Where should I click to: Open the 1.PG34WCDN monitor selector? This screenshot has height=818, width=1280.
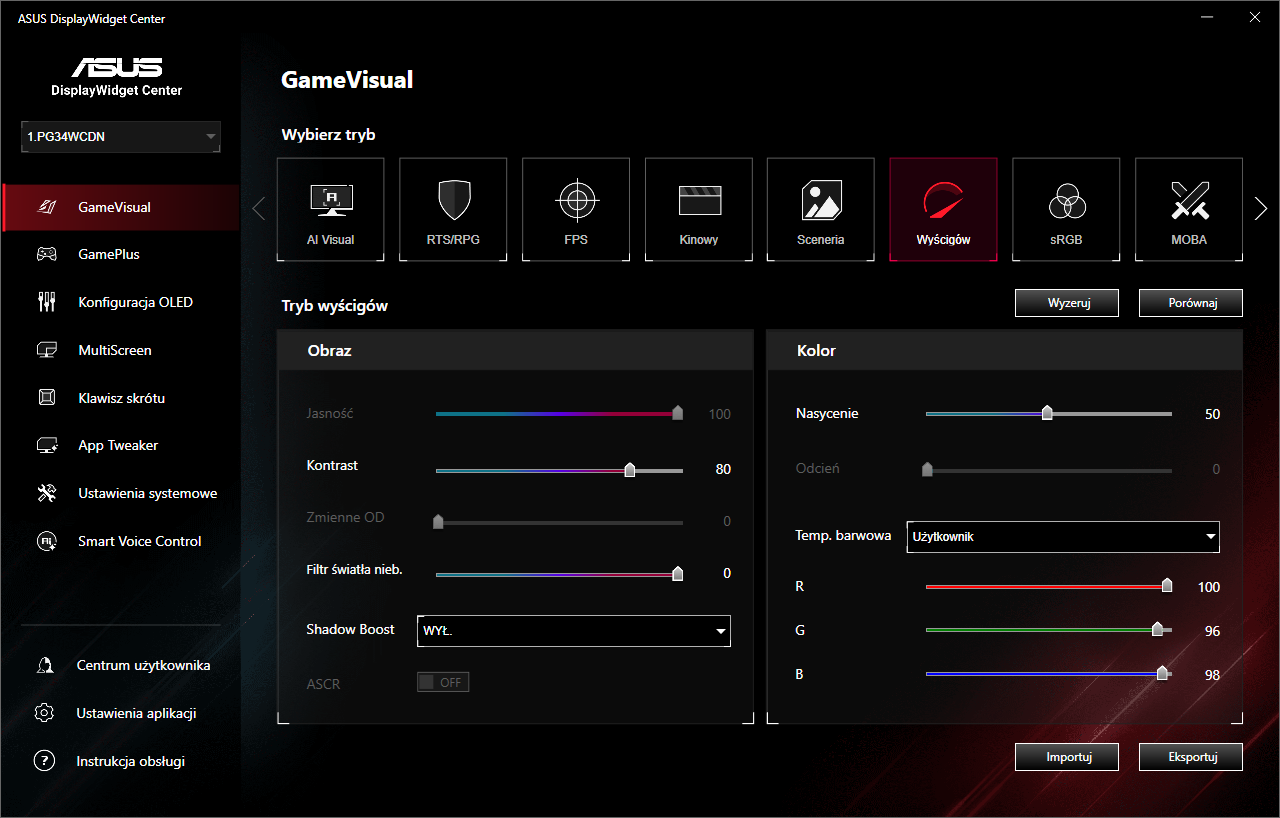click(x=120, y=137)
